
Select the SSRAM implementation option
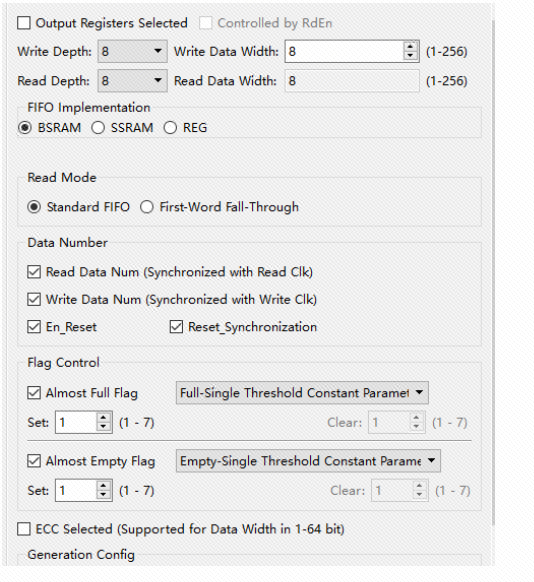pyautogui.click(x=98, y=128)
